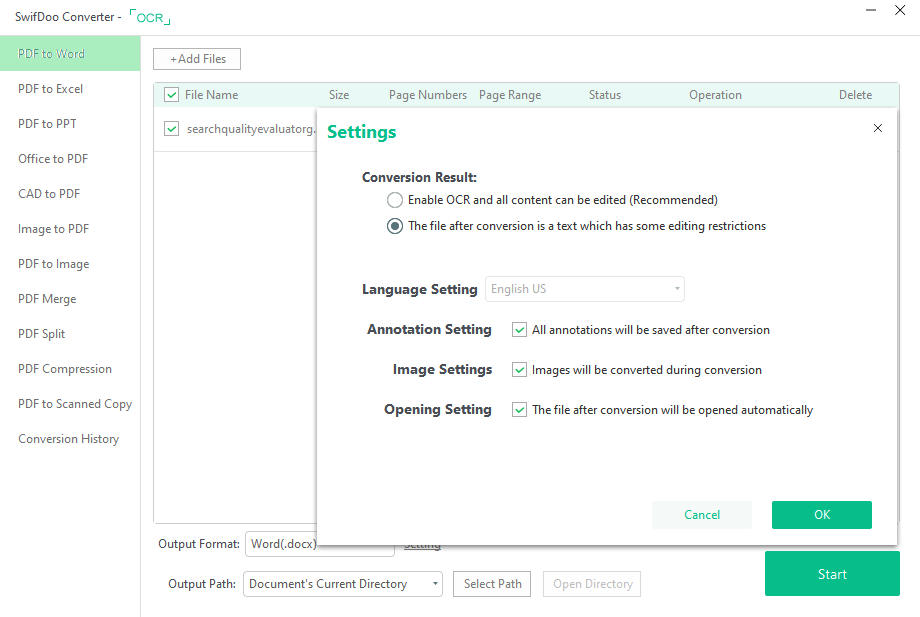Viewport: 920px width, 617px height.
Task: Uncheck the searchqualityevaluatorg file checkbox
Action: pyautogui.click(x=171, y=128)
